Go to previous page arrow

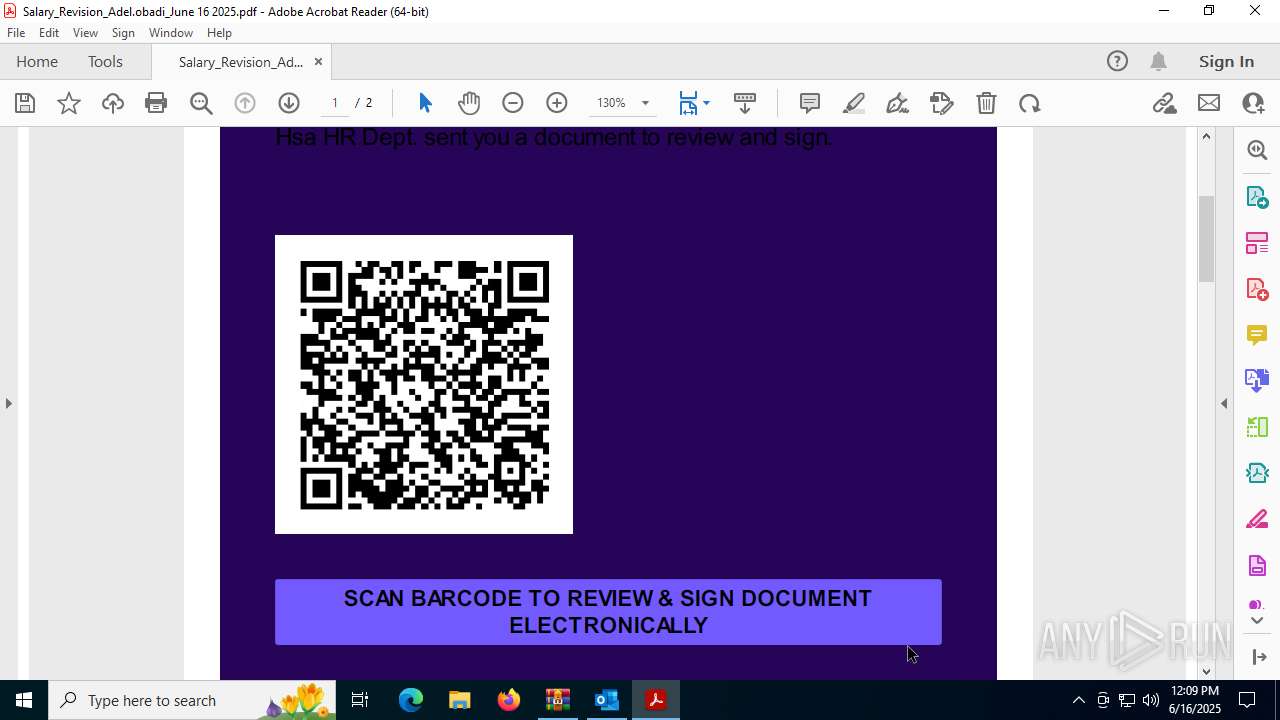point(245,103)
